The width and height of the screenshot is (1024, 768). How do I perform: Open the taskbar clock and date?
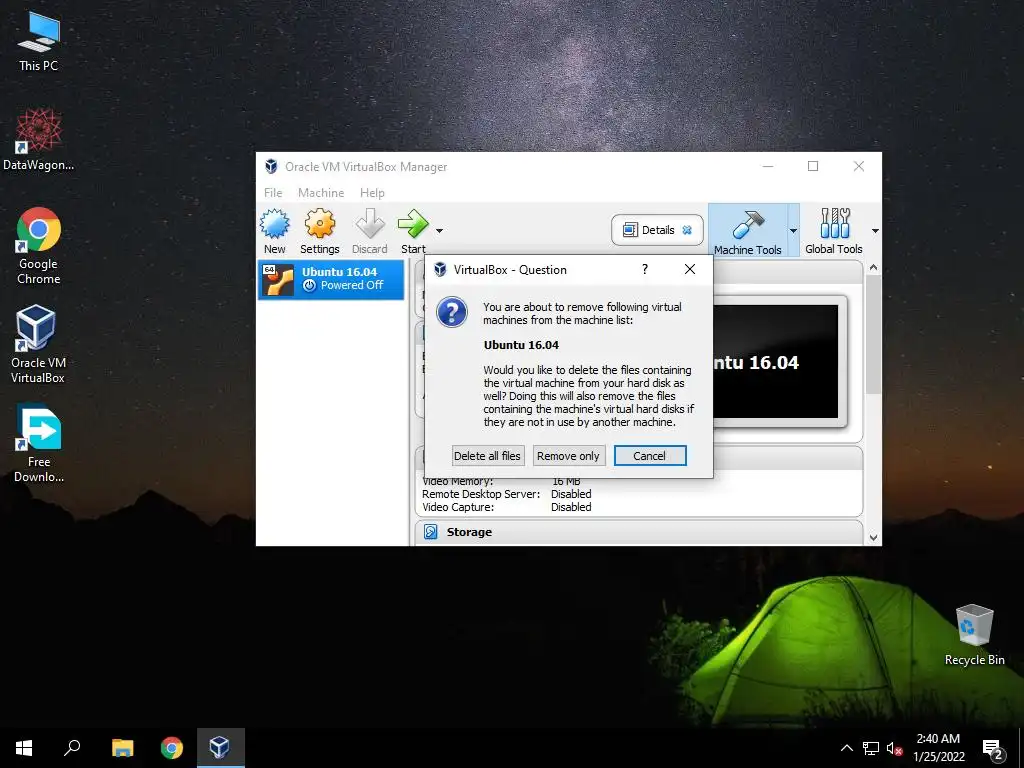coord(938,748)
